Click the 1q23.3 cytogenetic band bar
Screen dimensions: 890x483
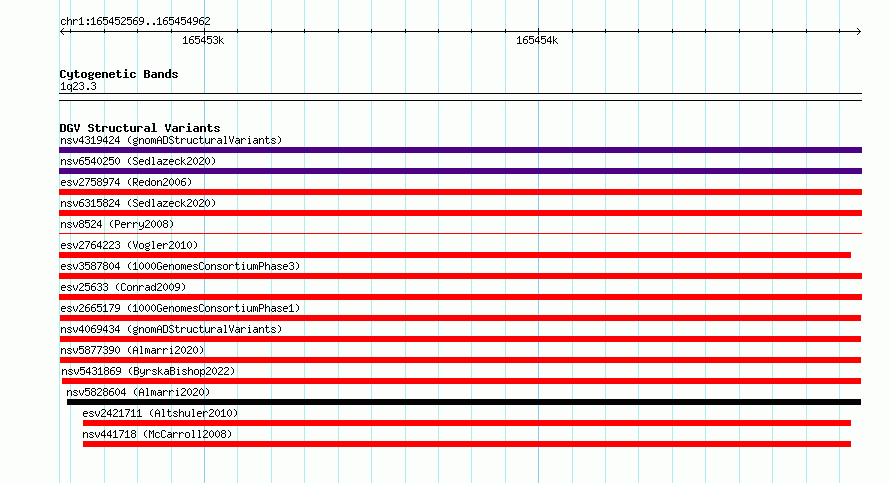pyautogui.click(x=460, y=97)
